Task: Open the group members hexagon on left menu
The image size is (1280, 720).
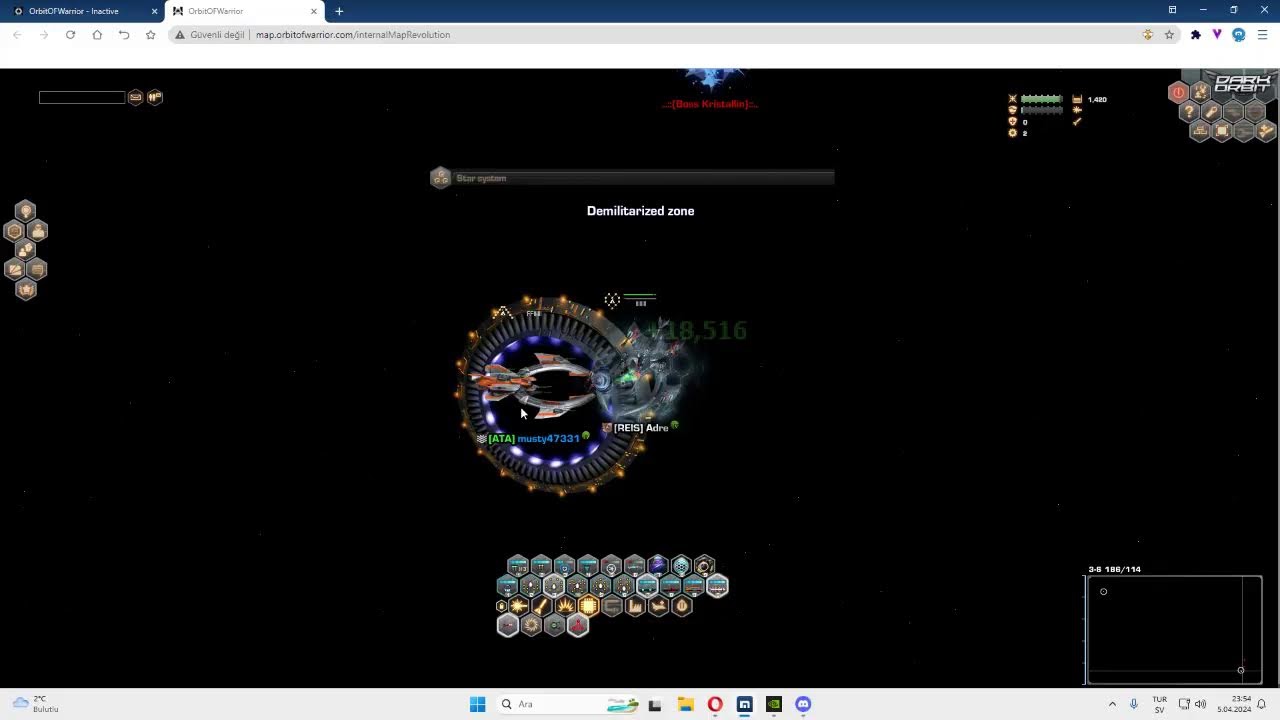Action: pos(25,250)
